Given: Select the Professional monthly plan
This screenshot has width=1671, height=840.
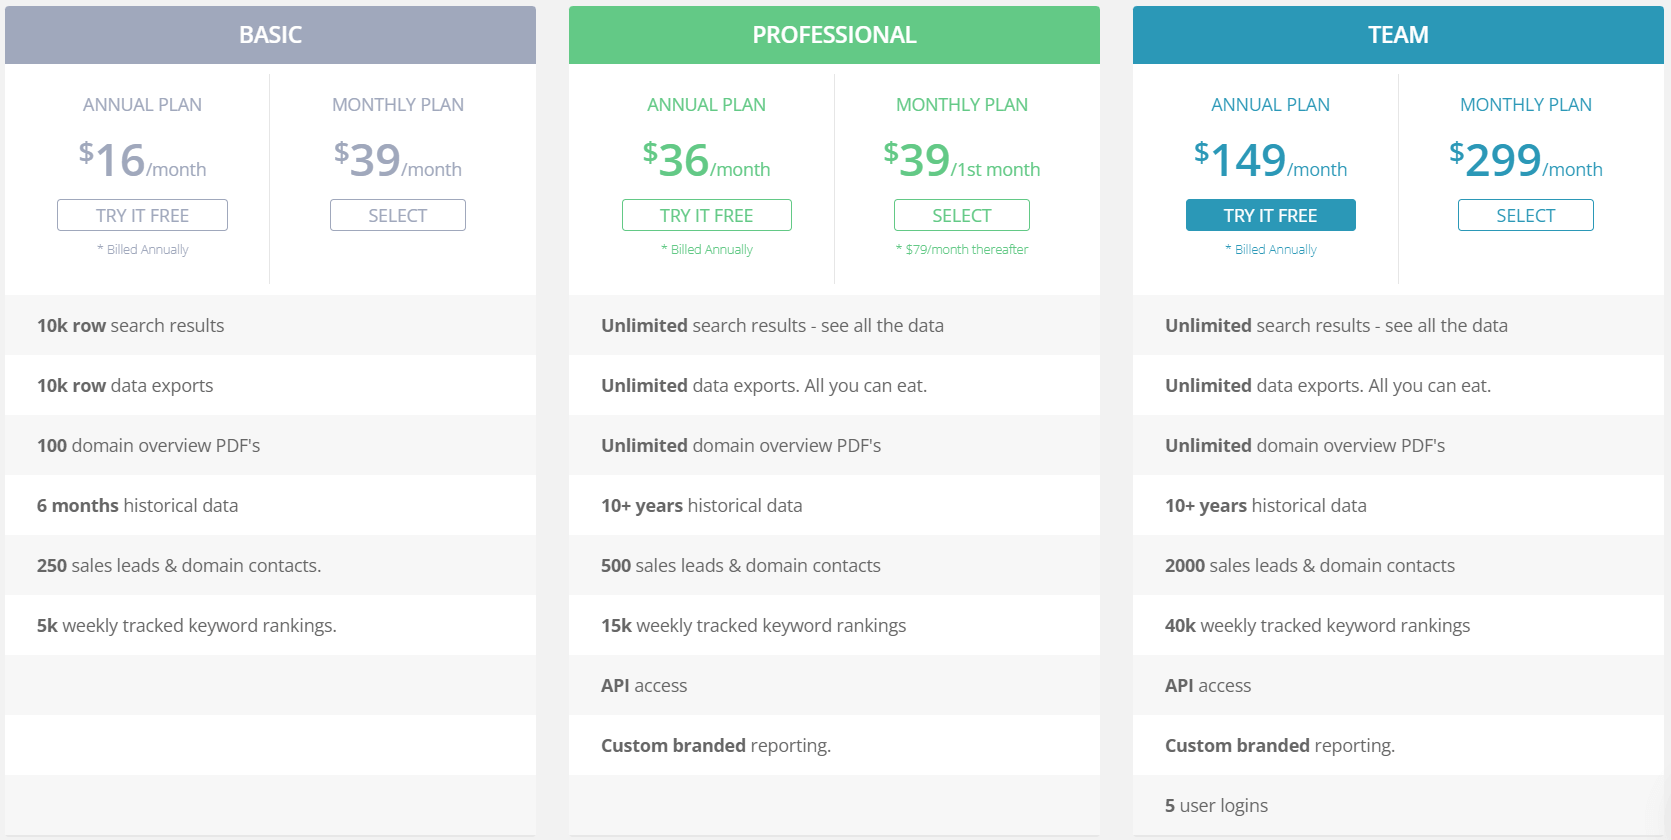Looking at the screenshot, I should click(962, 215).
